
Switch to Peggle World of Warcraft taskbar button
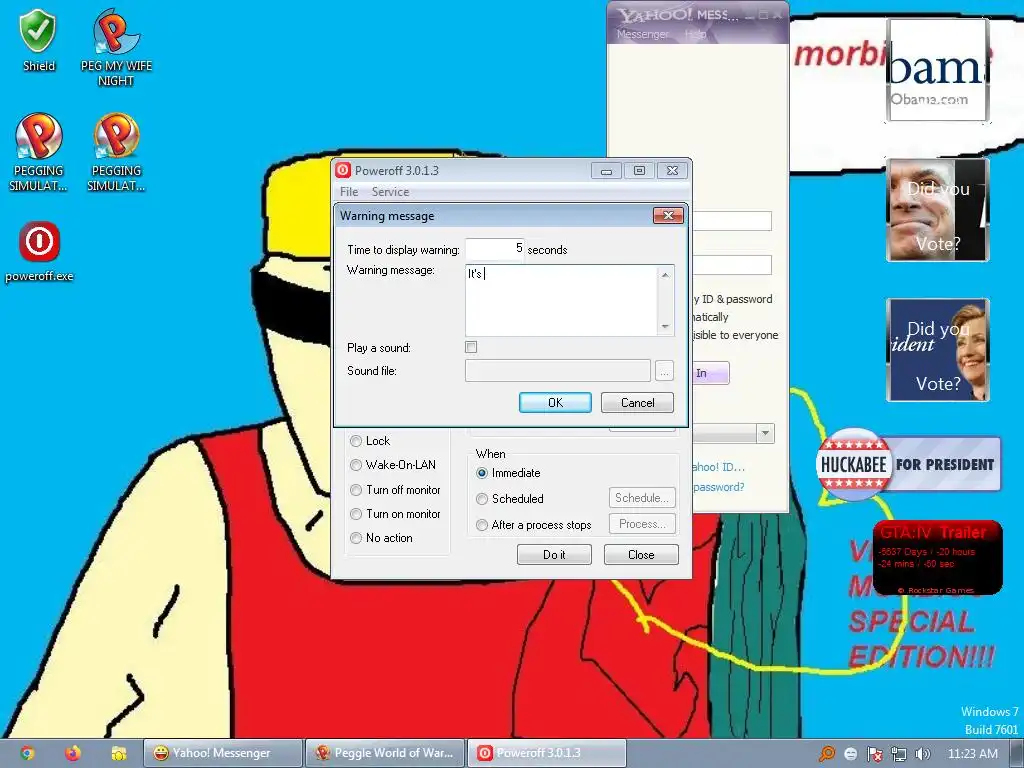tap(385, 753)
